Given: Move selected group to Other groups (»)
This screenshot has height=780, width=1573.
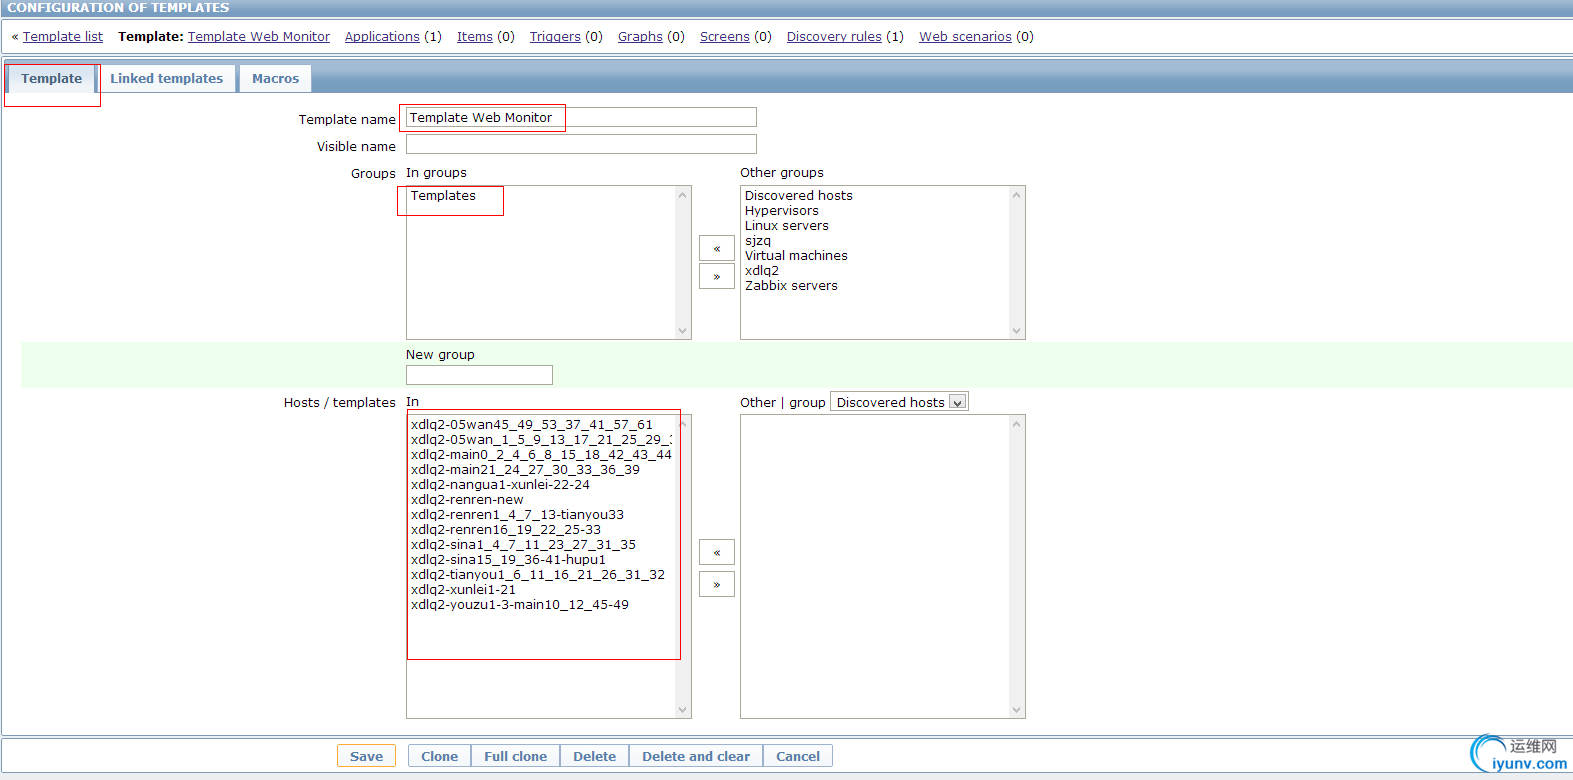Looking at the screenshot, I should point(717,276).
